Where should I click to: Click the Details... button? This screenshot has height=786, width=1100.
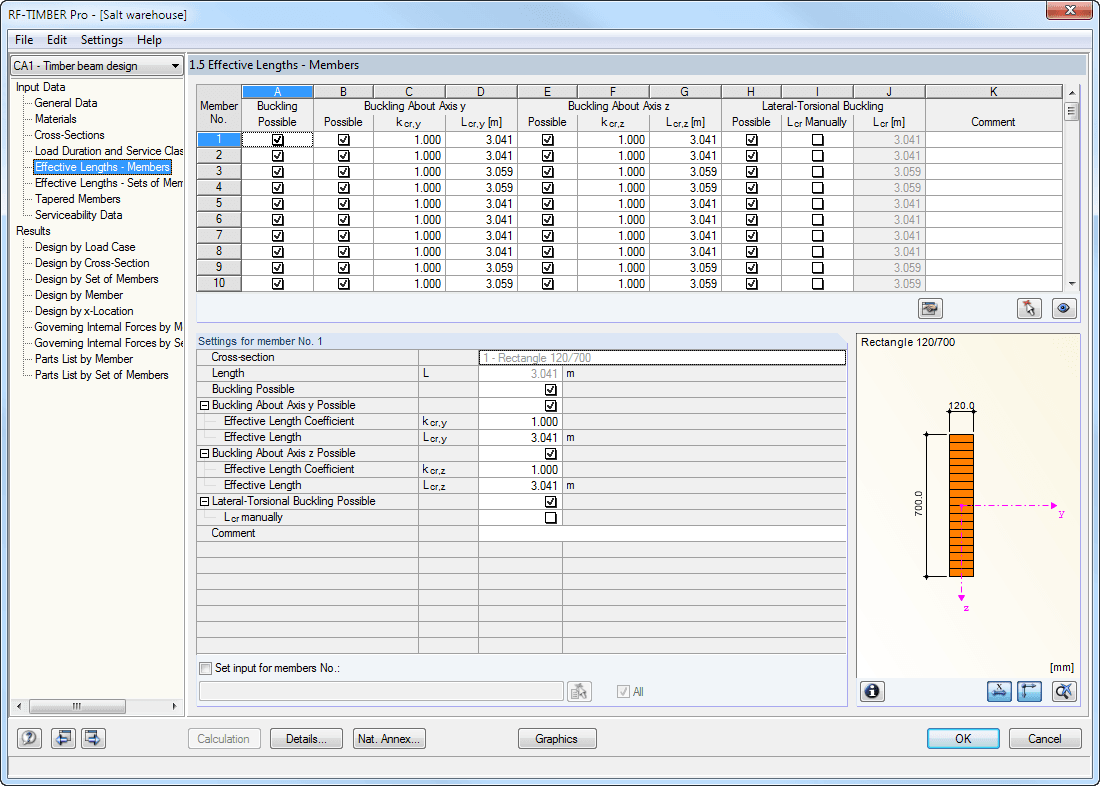(x=306, y=738)
